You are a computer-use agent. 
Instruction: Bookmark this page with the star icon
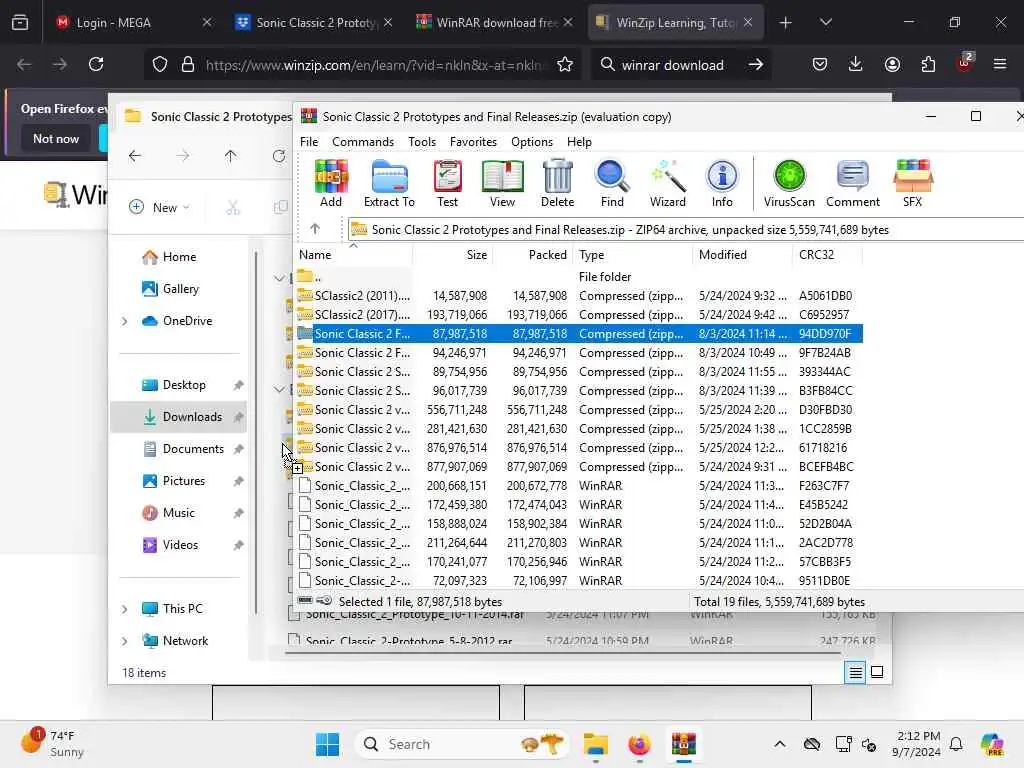[x=565, y=64]
